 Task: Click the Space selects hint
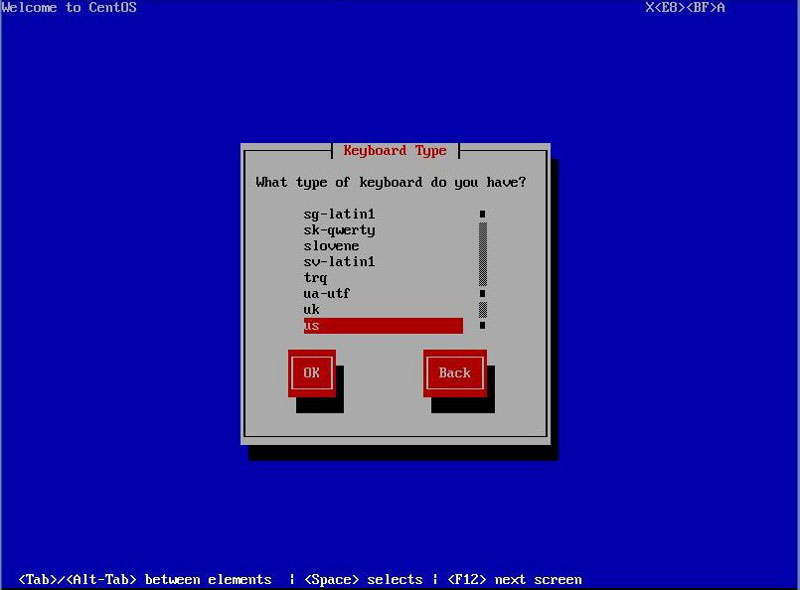pos(363,580)
